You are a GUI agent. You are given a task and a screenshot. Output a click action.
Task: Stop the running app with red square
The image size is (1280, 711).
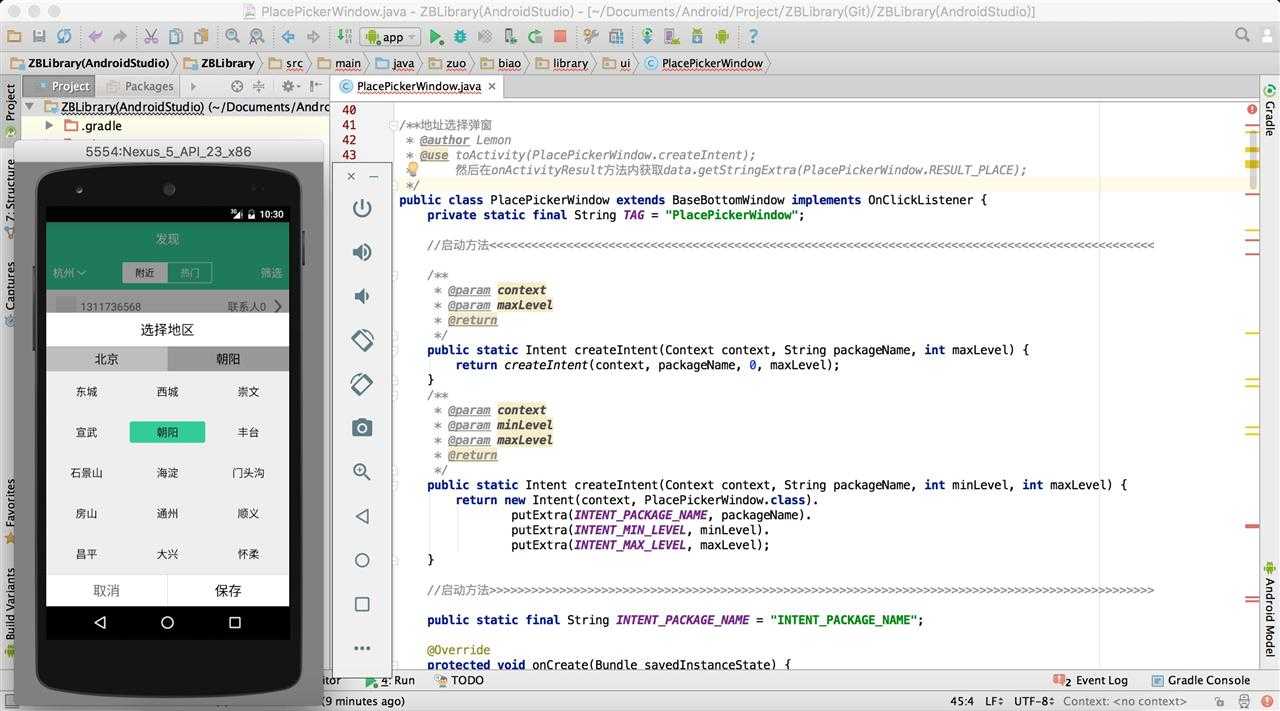click(x=560, y=36)
